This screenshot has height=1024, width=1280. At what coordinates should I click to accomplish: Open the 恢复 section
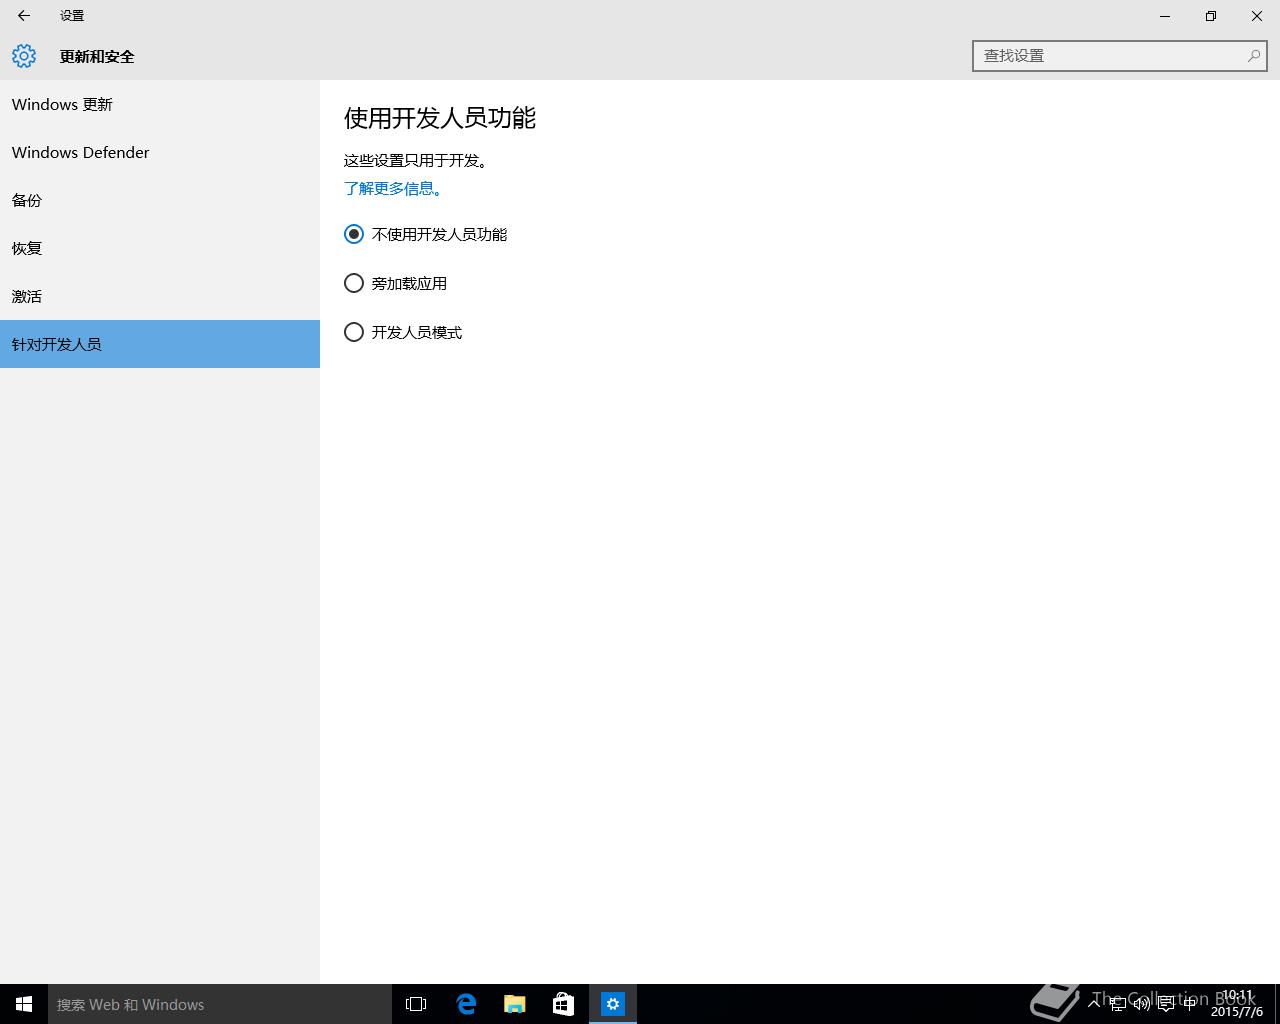(x=160, y=248)
